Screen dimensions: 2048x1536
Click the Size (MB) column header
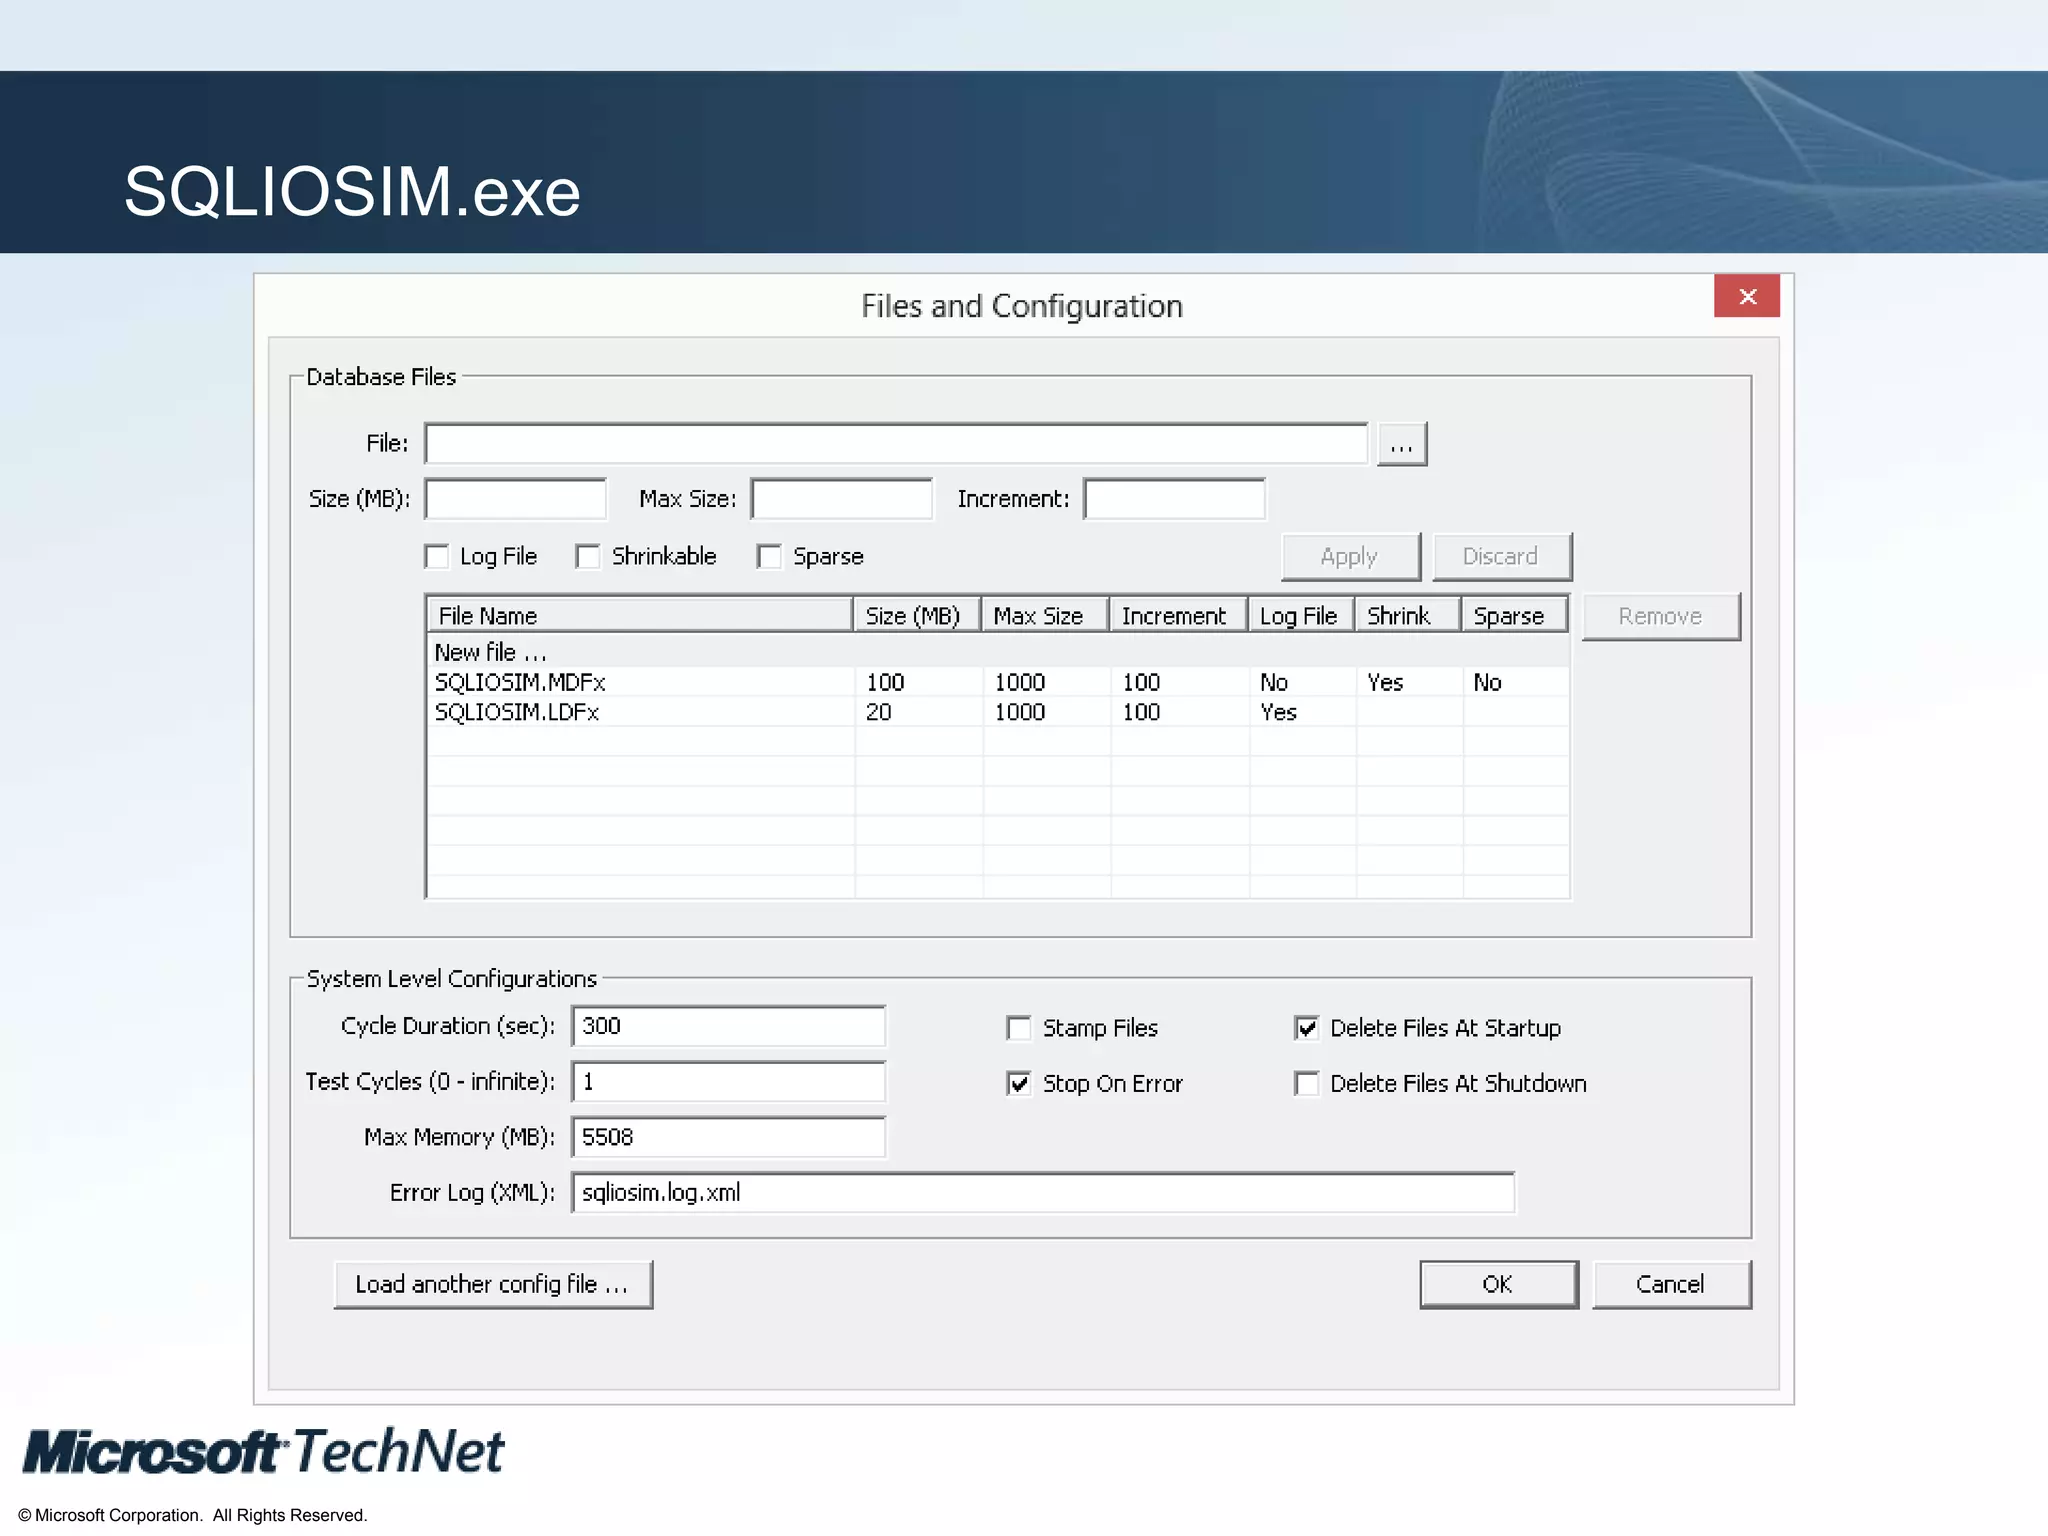tap(917, 616)
